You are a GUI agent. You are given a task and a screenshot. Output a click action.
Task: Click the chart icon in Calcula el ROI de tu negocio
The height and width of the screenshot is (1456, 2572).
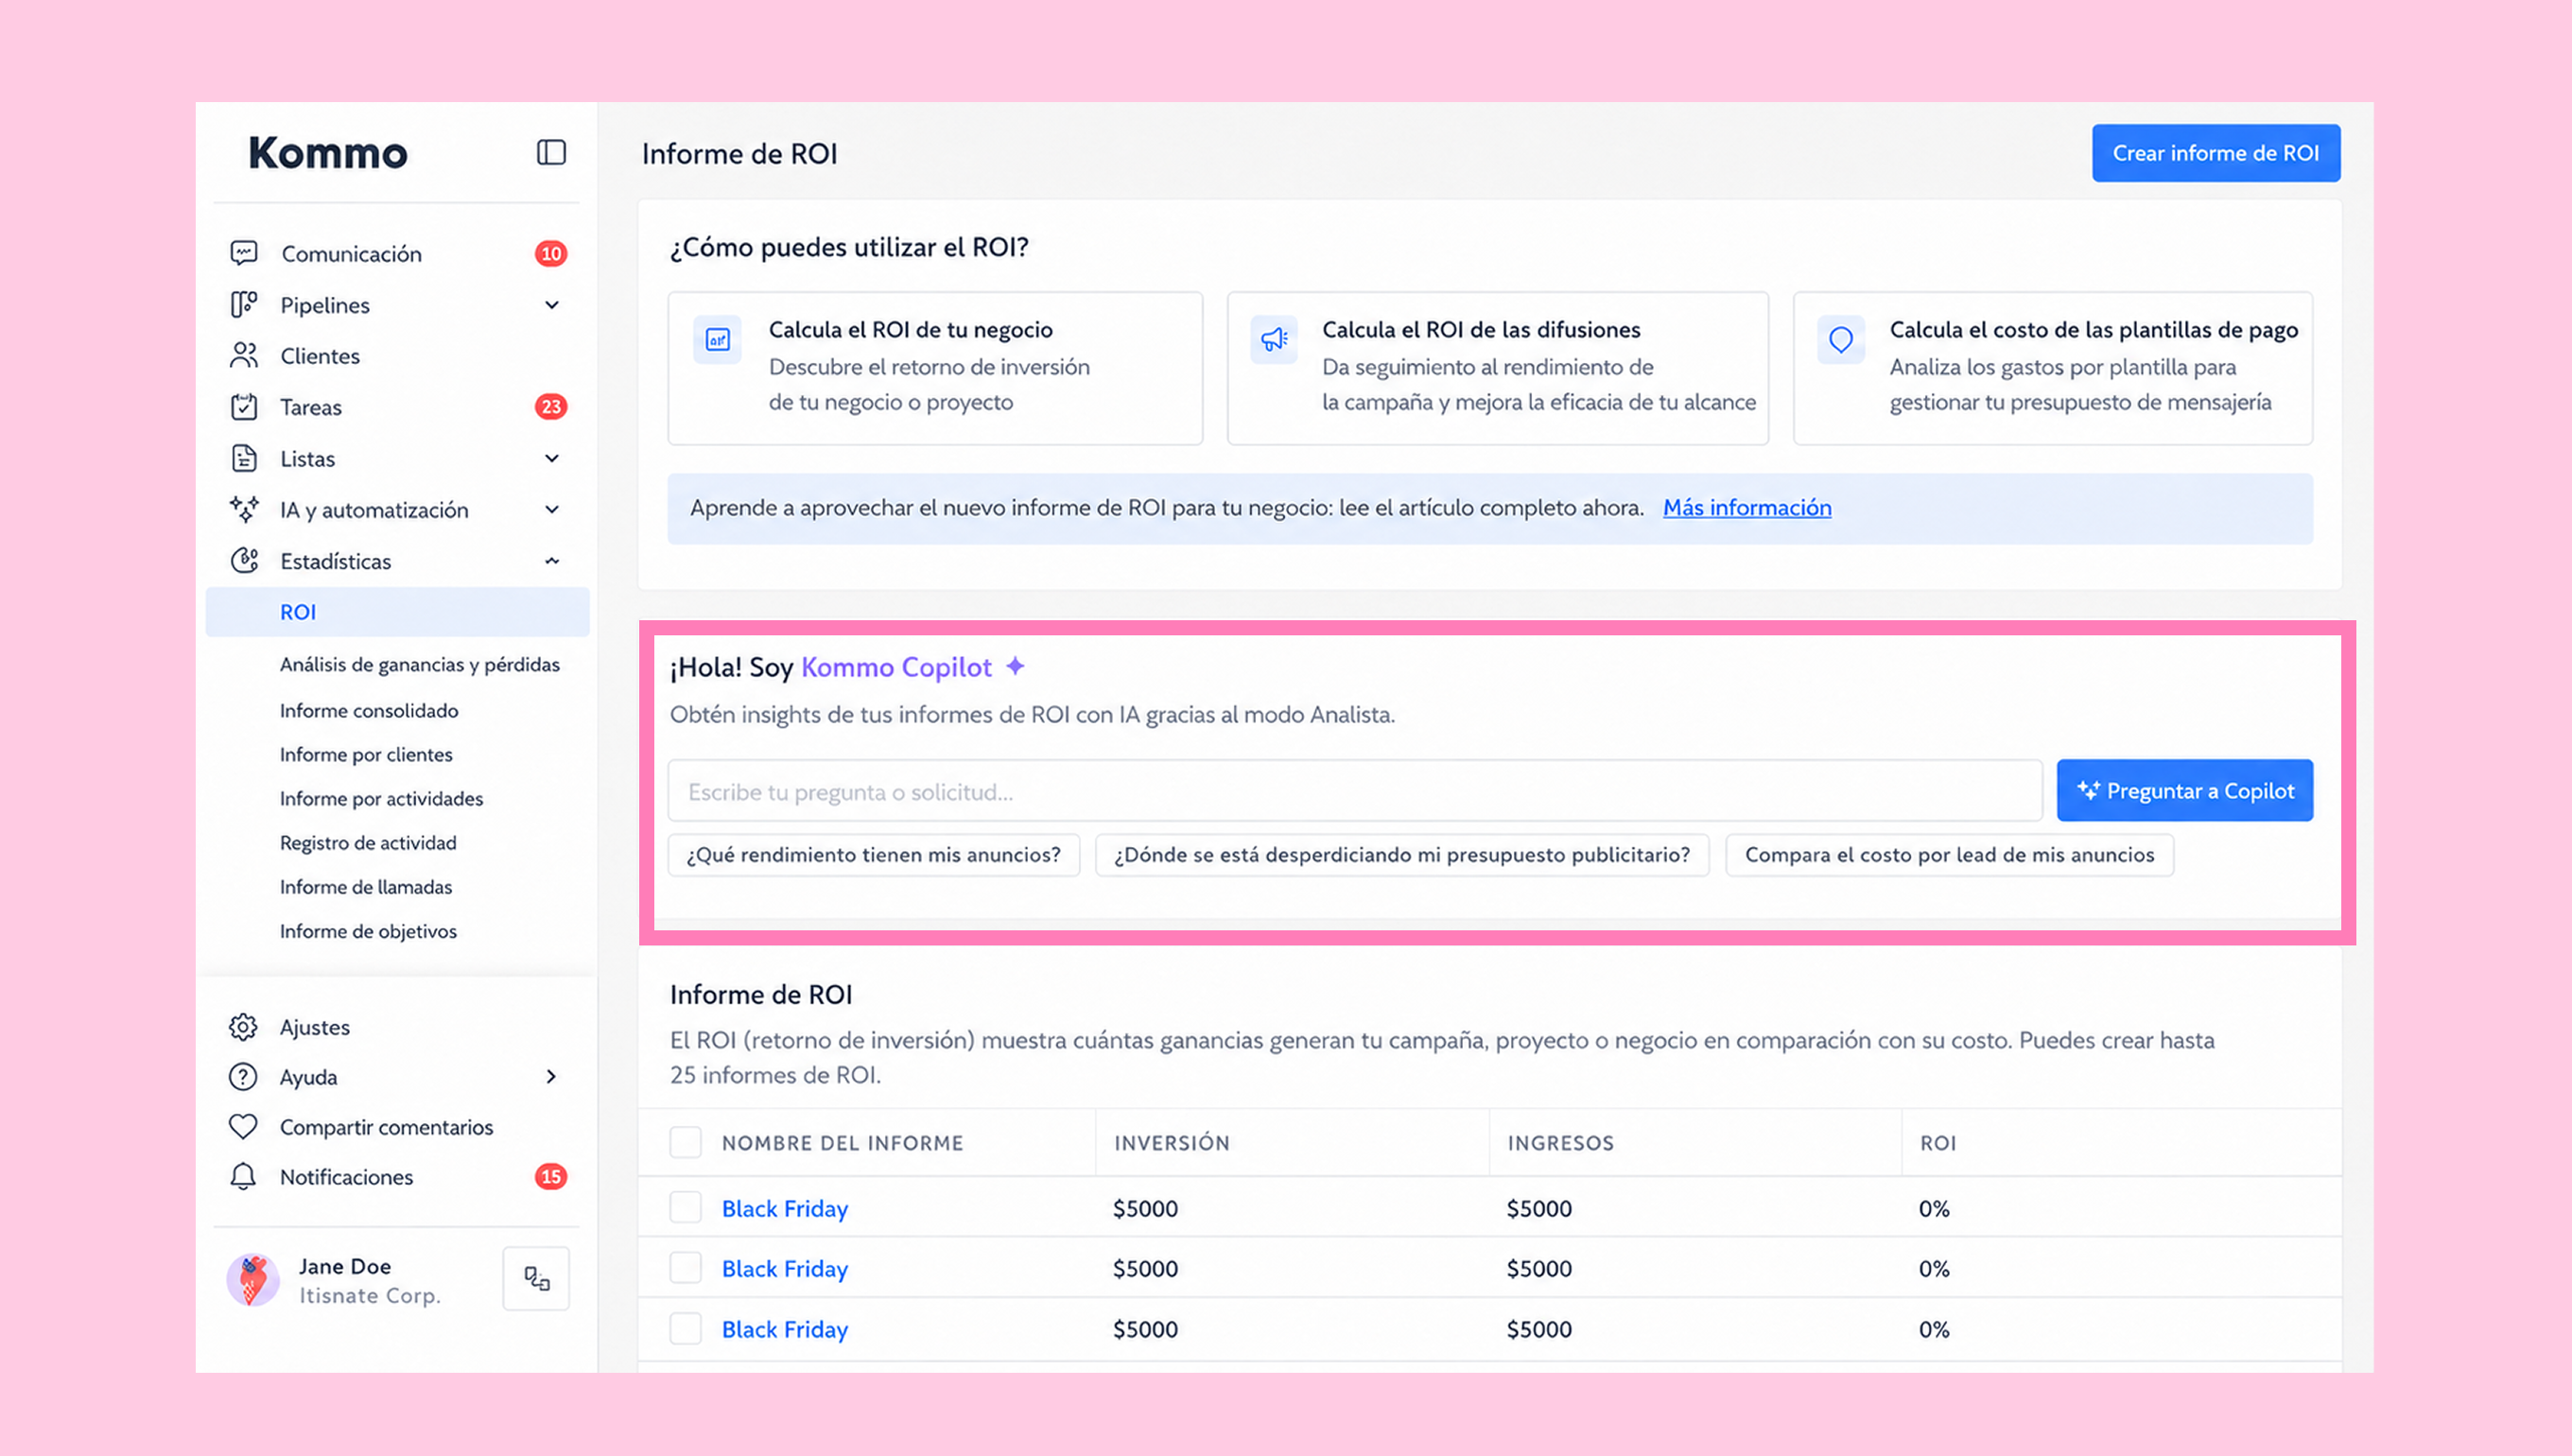pyautogui.click(x=717, y=340)
